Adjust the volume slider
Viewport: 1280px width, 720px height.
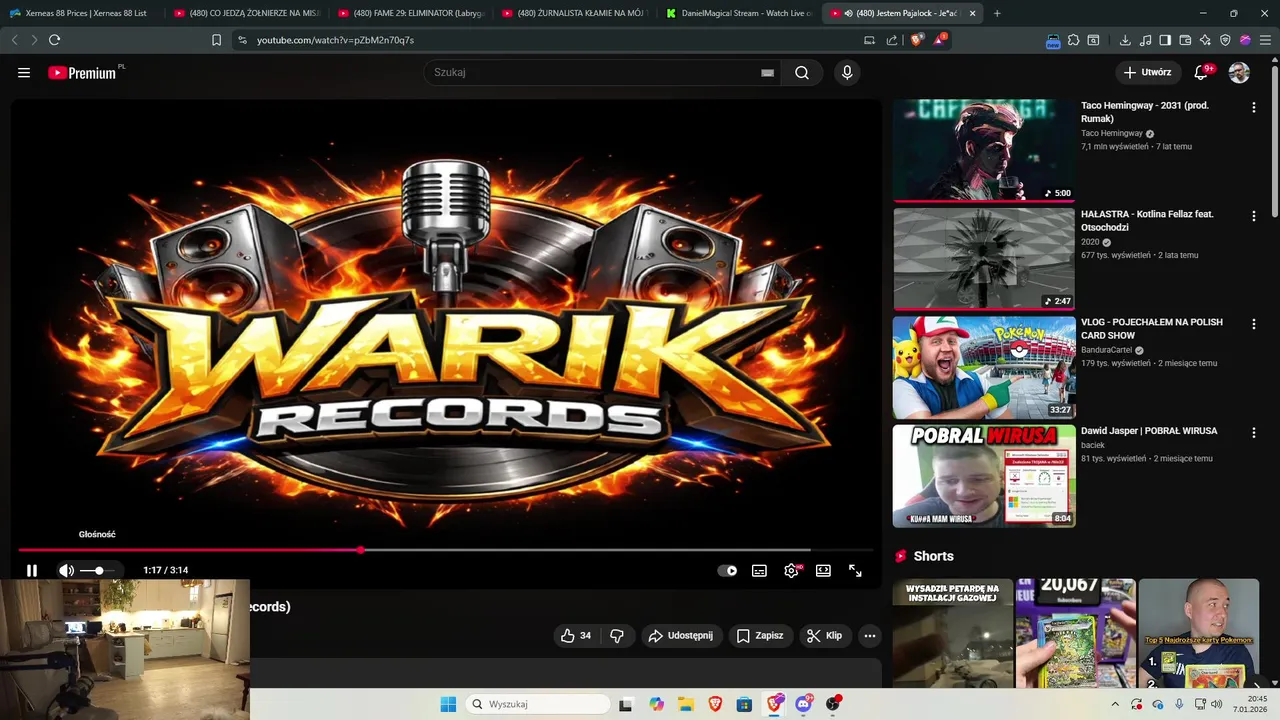point(98,570)
